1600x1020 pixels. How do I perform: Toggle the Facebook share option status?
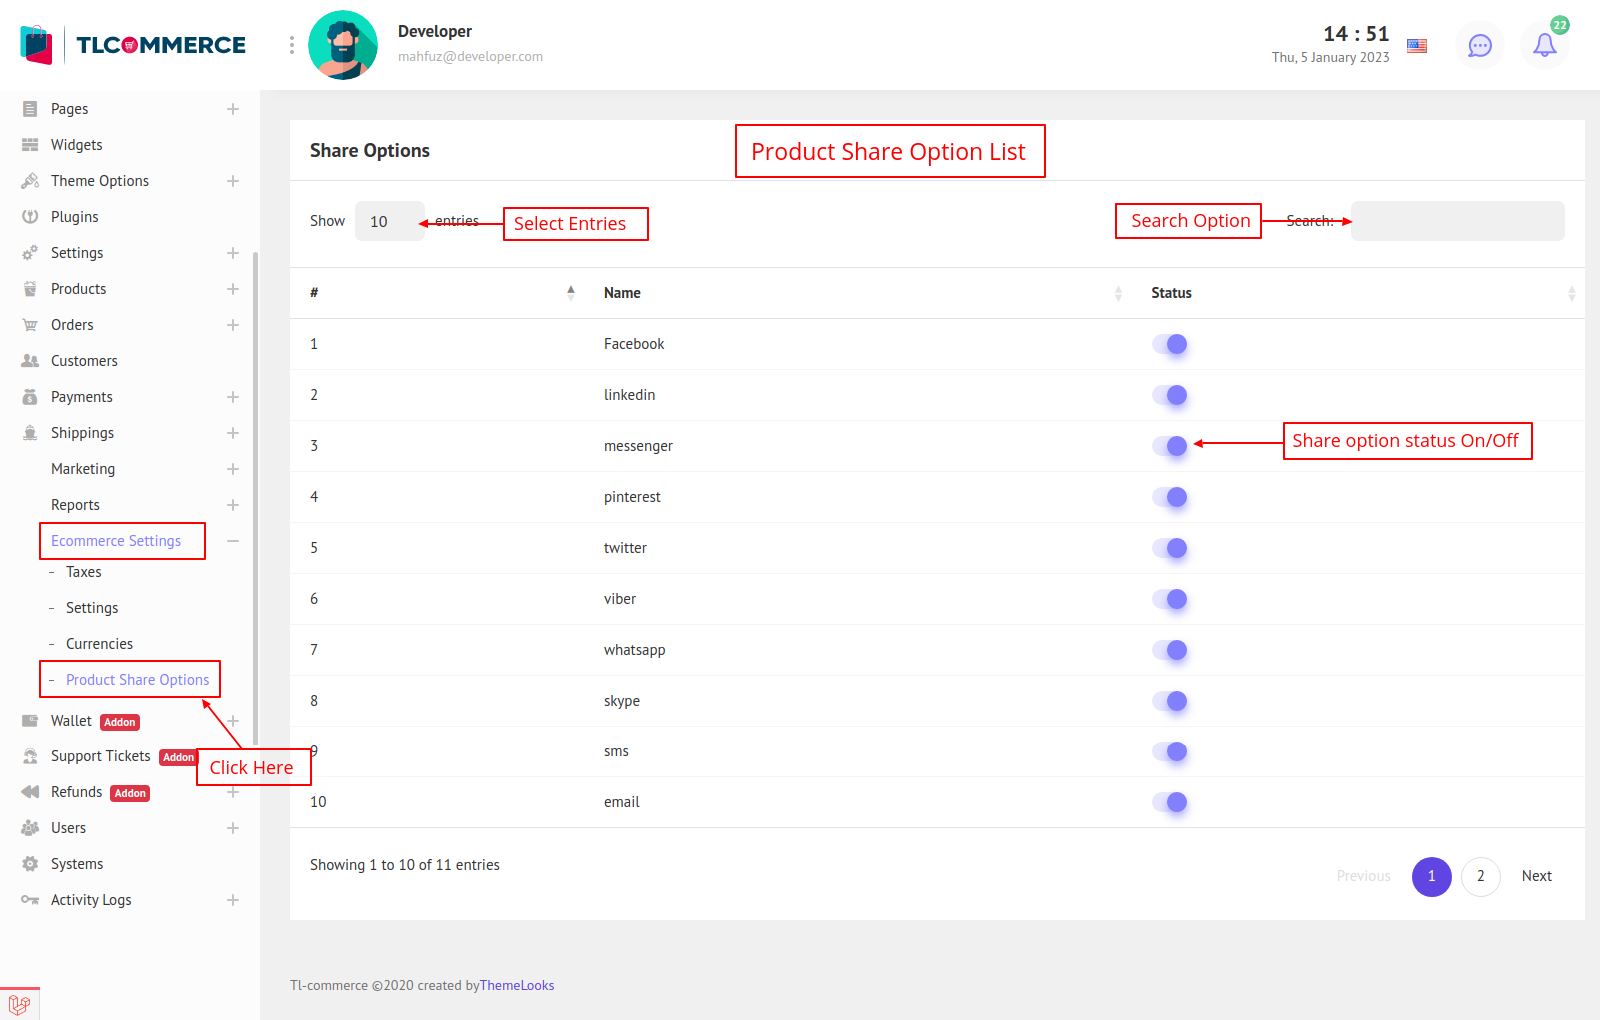coord(1169,344)
